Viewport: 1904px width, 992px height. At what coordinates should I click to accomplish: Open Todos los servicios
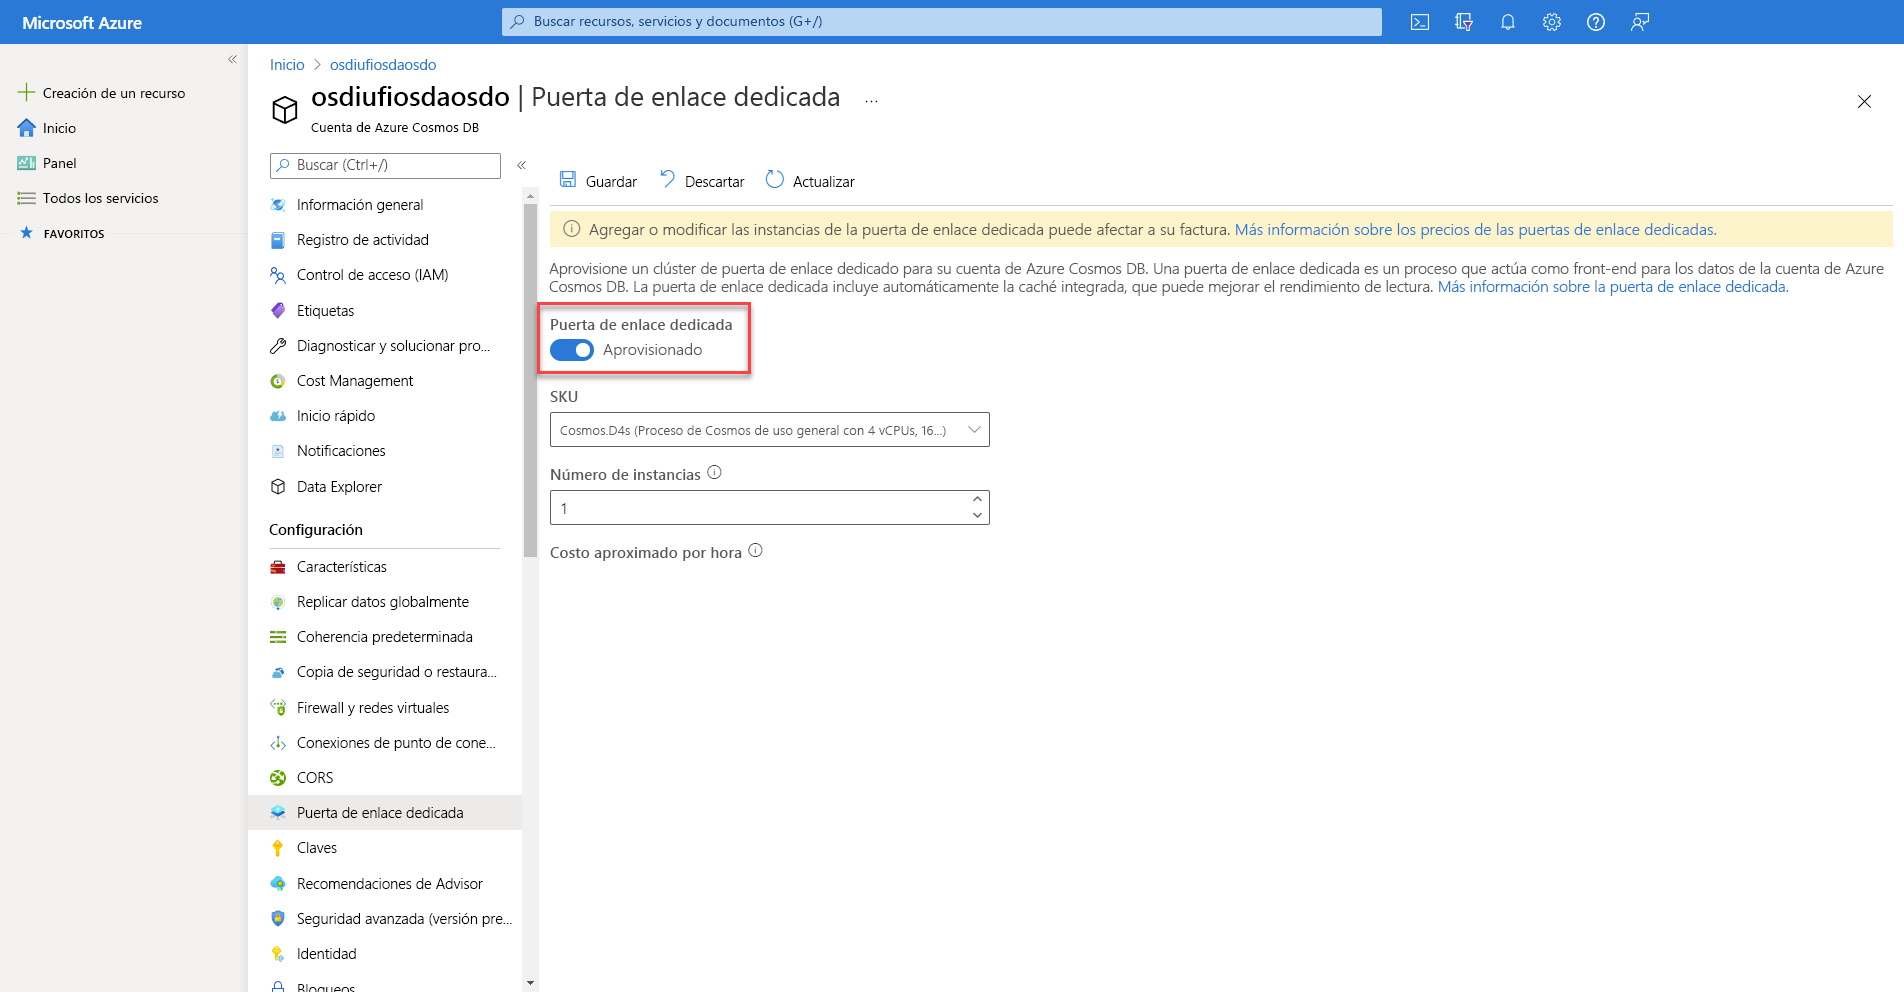pos(100,198)
